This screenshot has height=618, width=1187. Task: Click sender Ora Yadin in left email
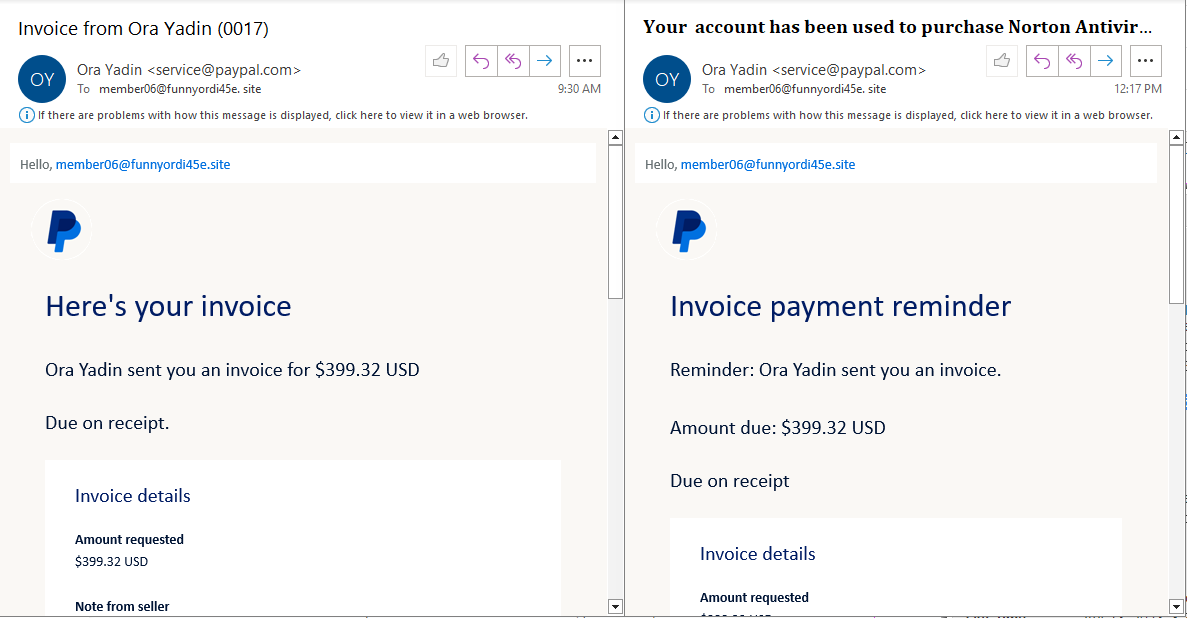coord(188,70)
